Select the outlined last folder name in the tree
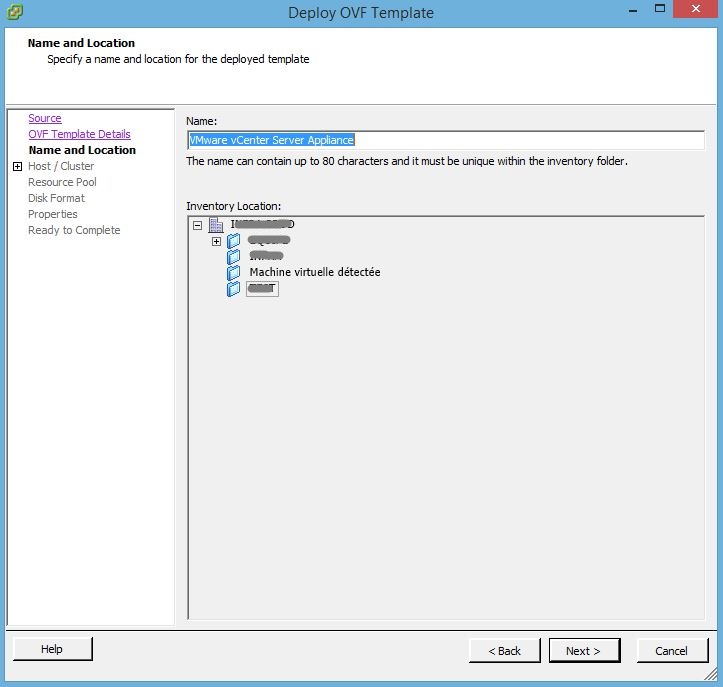 click(262, 289)
